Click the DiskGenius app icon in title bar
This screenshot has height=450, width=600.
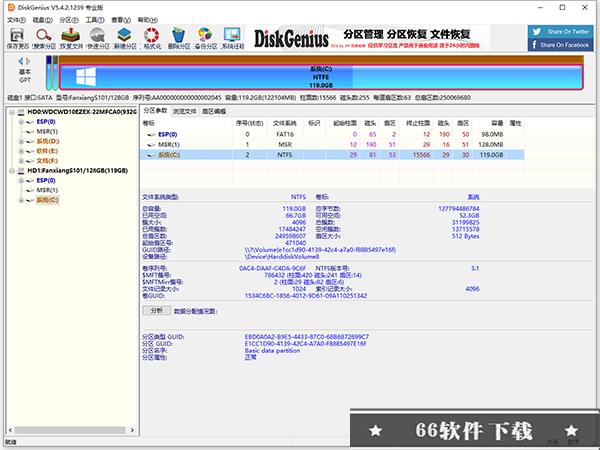tap(11, 7)
